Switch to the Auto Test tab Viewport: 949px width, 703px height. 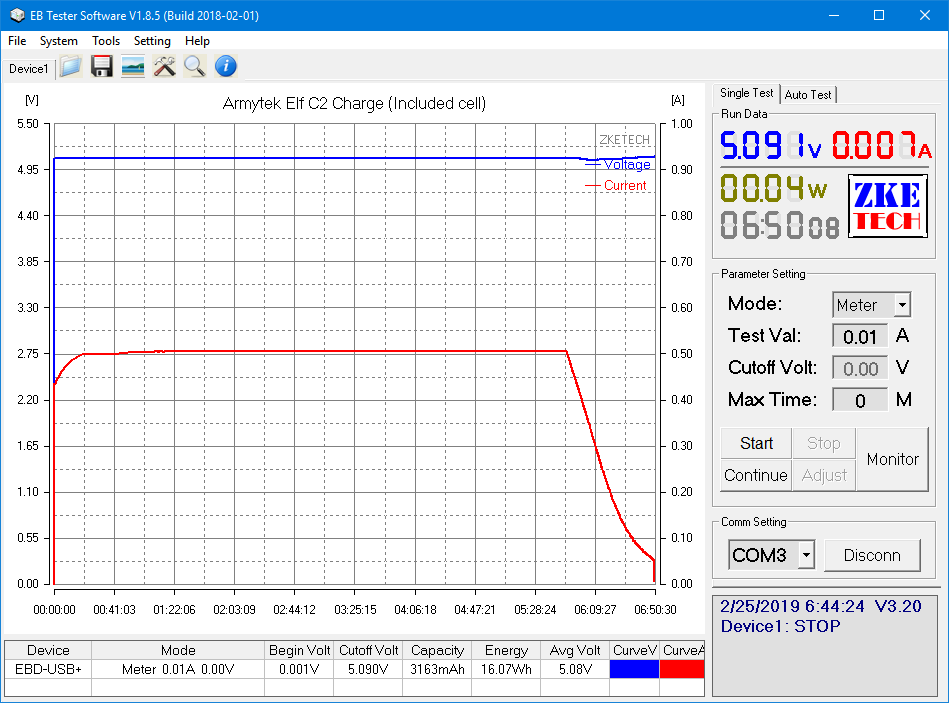pos(808,94)
